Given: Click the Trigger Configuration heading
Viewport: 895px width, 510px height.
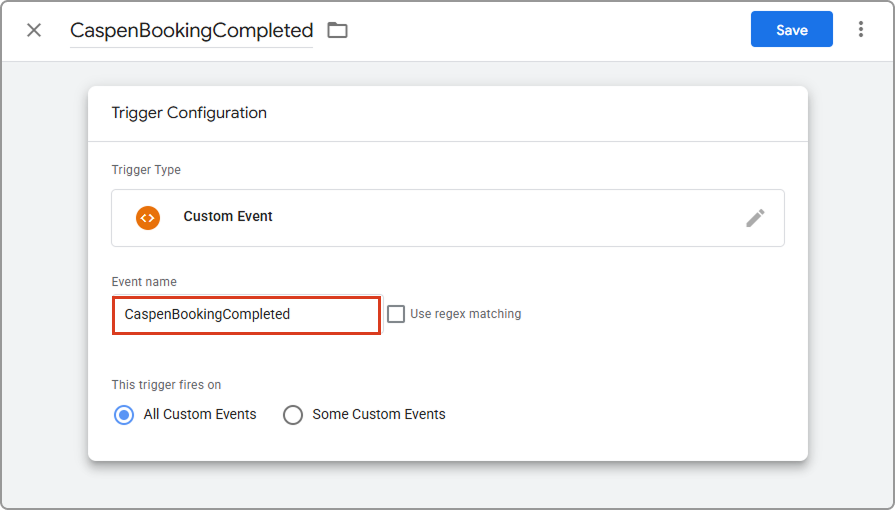Looking at the screenshot, I should click(x=189, y=113).
